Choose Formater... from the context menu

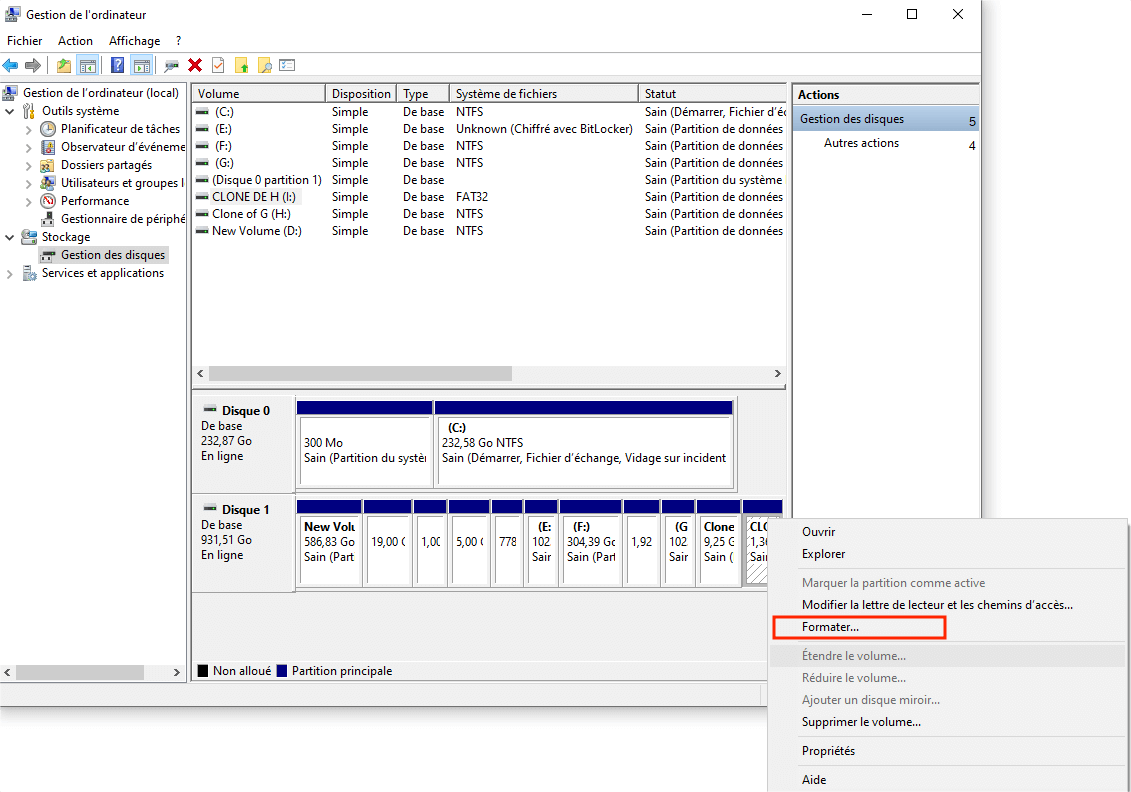[x=830, y=628]
